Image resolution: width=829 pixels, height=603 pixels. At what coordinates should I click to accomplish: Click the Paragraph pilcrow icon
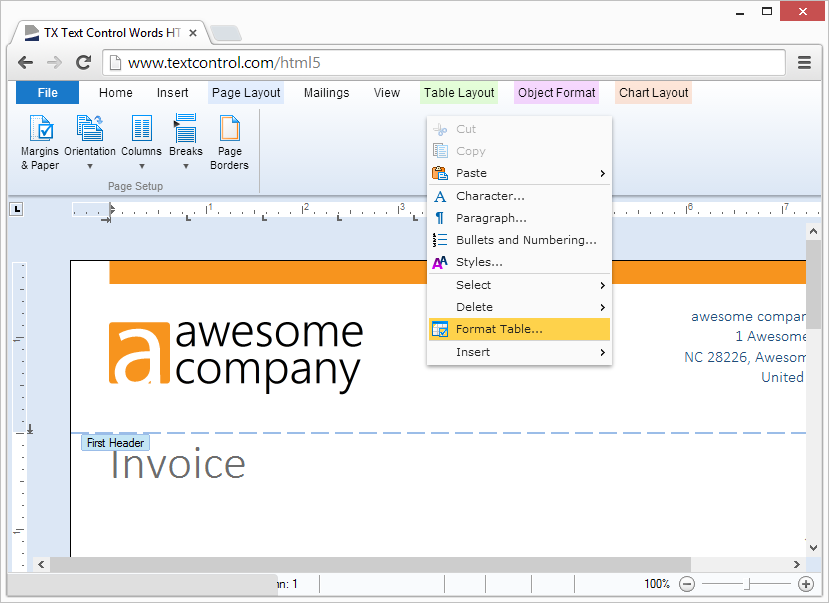tap(440, 218)
